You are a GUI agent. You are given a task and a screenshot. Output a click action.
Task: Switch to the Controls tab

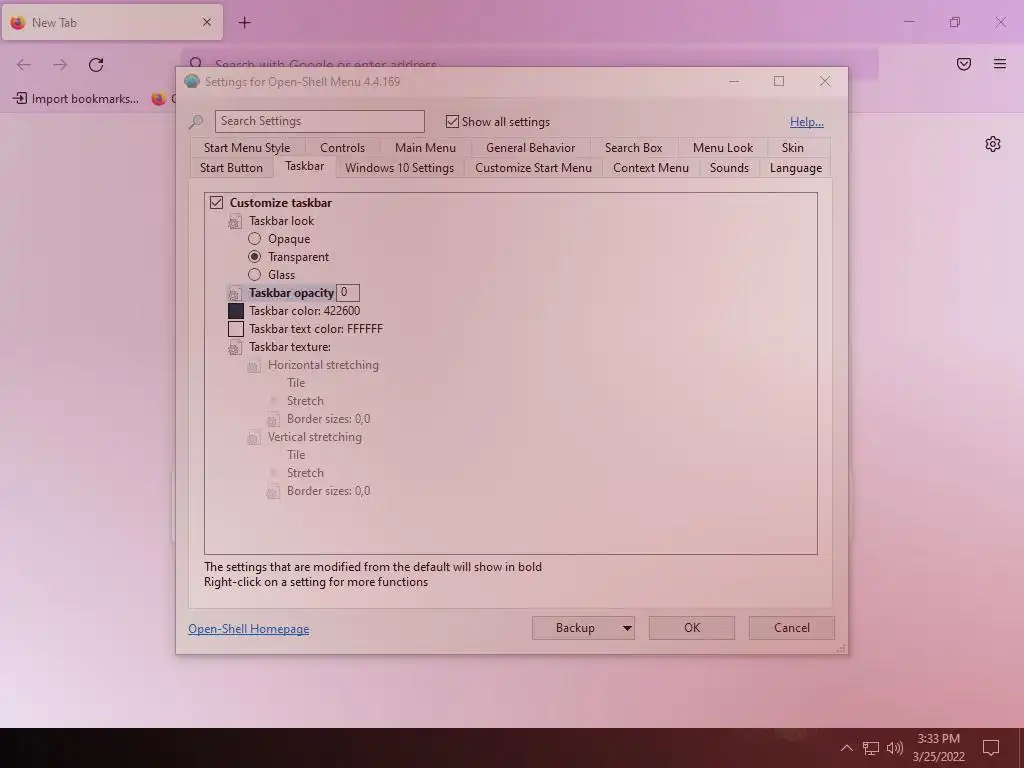tap(342, 148)
